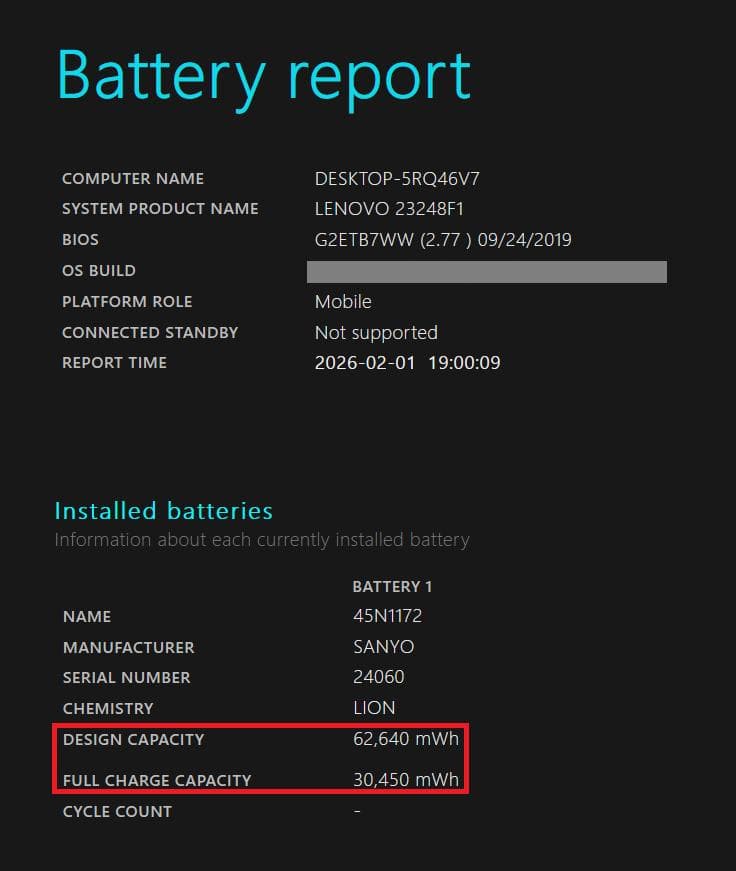Click the serial number 24060
This screenshot has height=871, width=736.
[x=378, y=677]
